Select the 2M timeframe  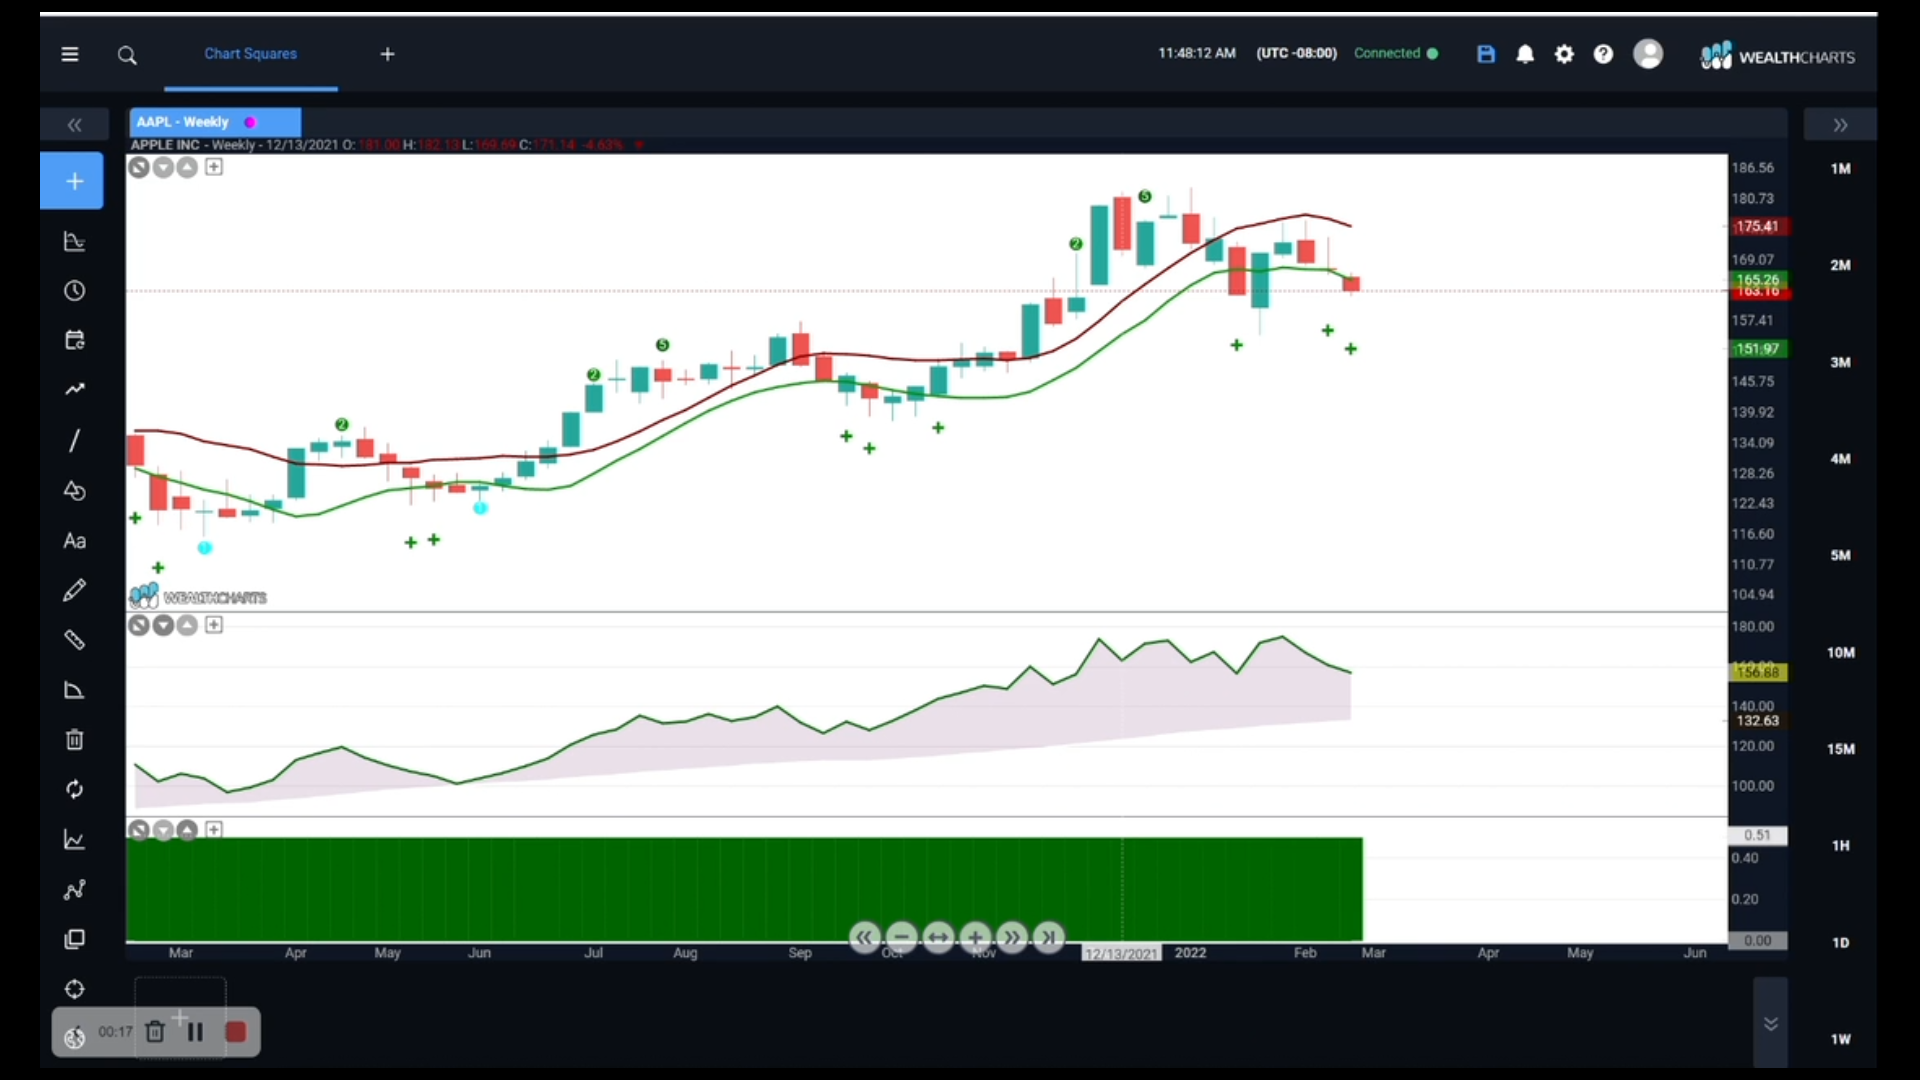1841,266
